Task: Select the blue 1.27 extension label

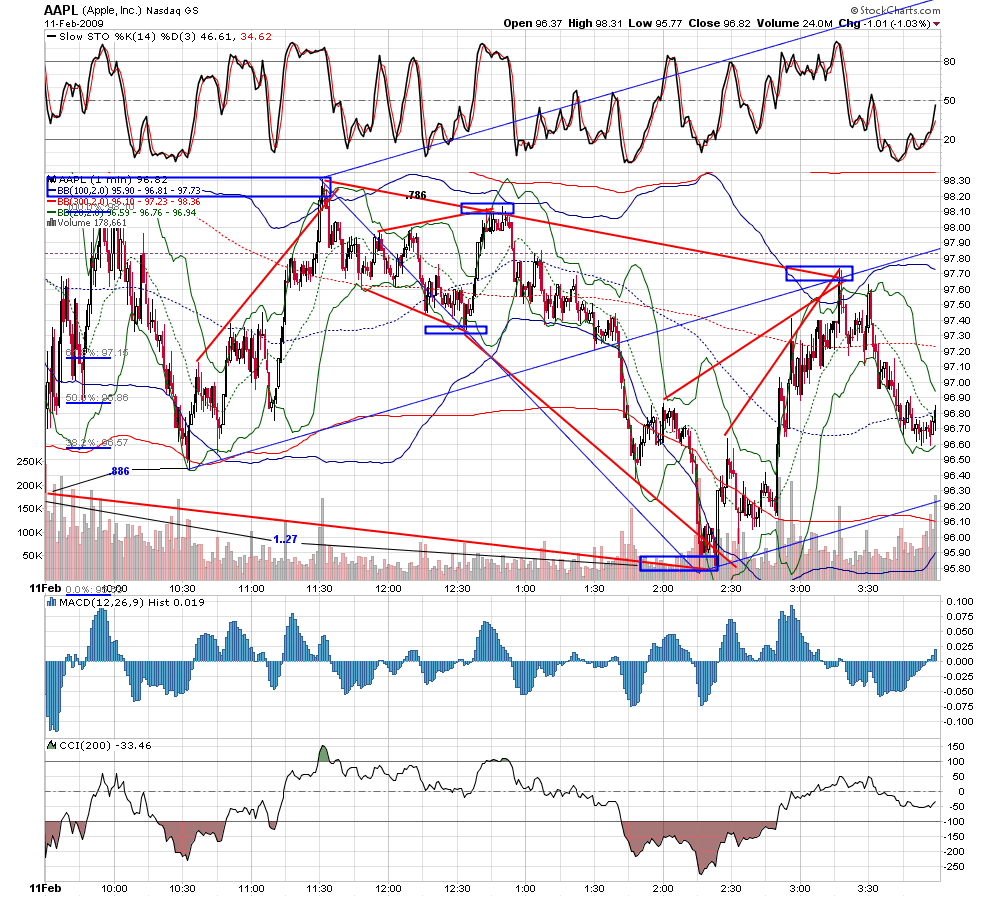Action: (285, 539)
